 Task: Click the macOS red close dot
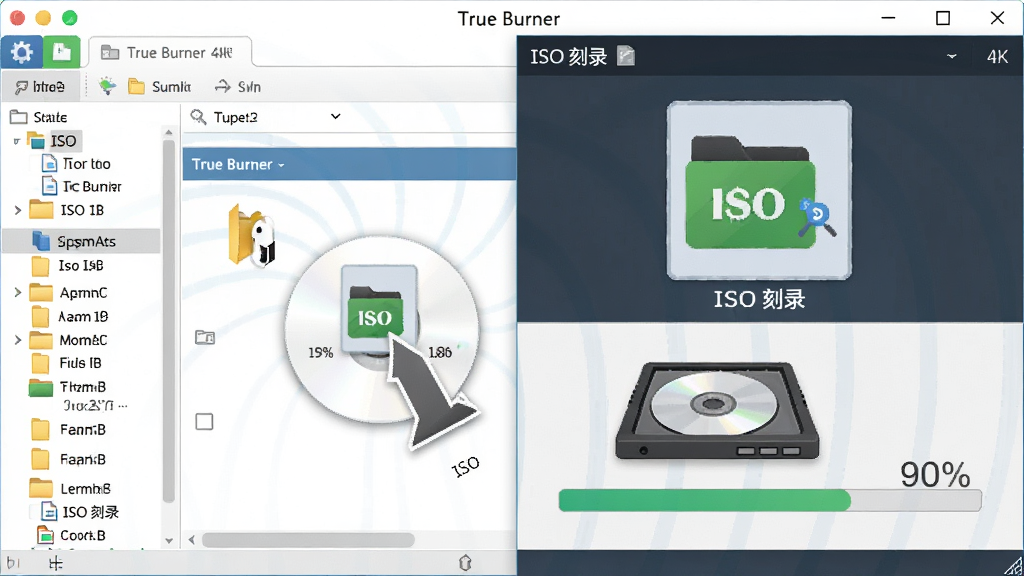click(x=18, y=18)
